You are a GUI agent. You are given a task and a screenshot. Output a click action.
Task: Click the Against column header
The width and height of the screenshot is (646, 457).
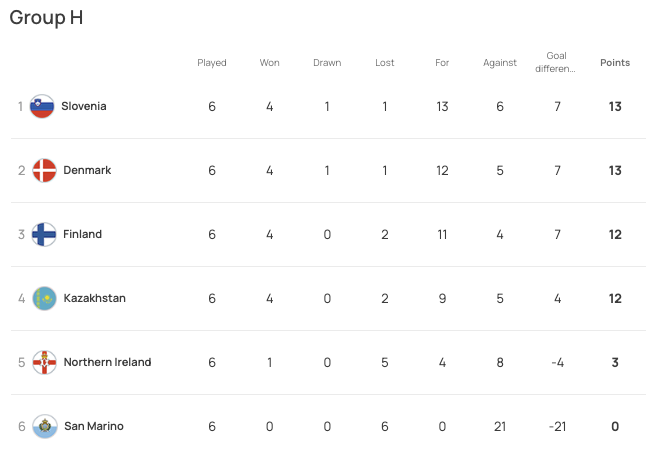(500, 63)
